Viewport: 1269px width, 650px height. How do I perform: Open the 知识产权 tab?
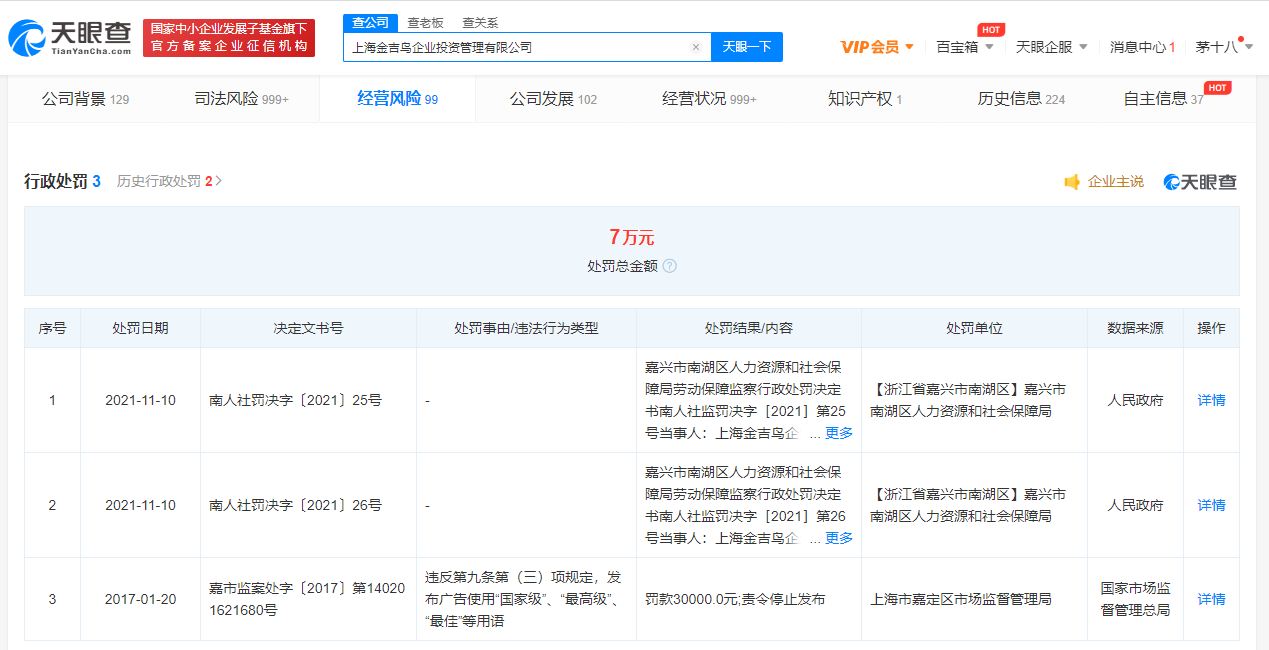[x=865, y=99]
